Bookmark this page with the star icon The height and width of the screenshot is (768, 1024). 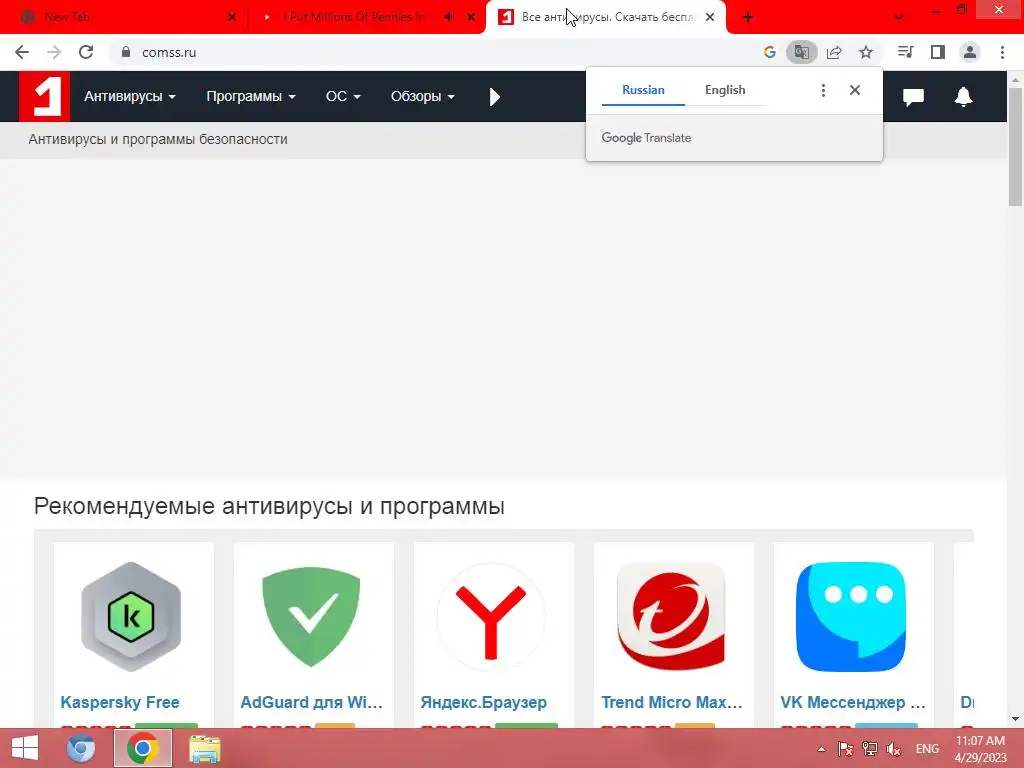(866, 52)
